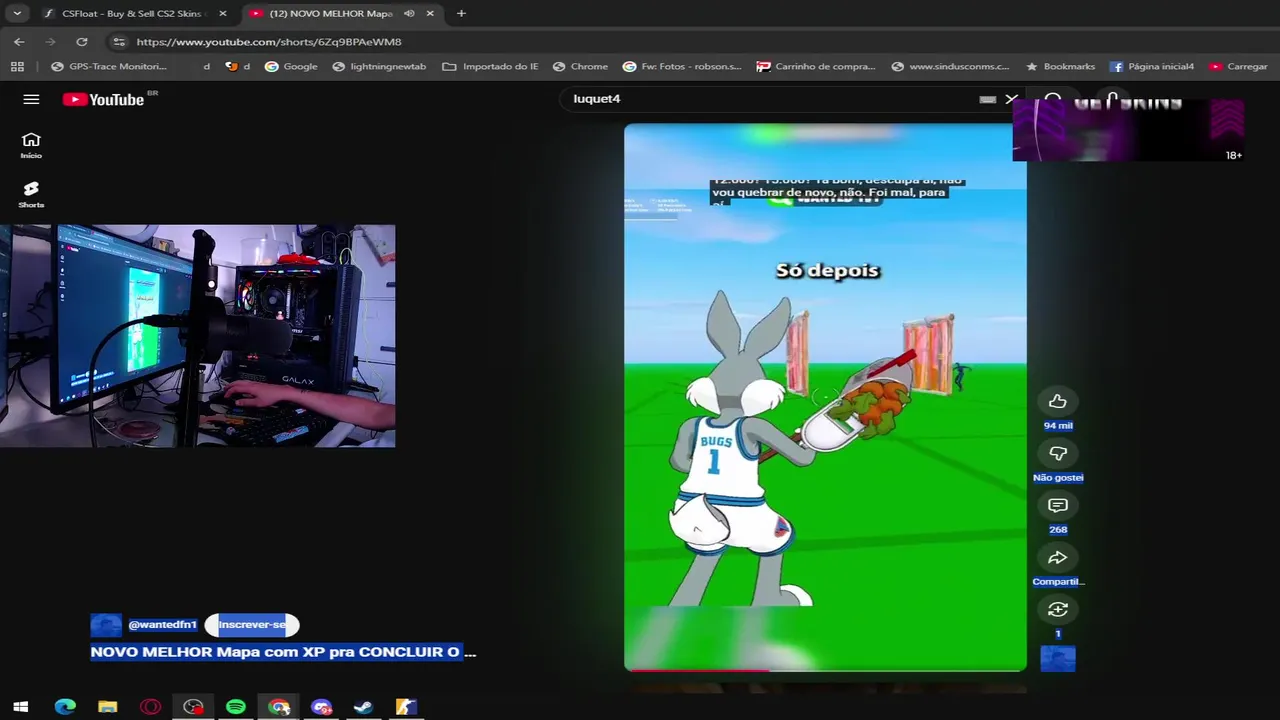The height and width of the screenshot is (720, 1280).
Task: Open the GPS-Trace Monitoring bookmark
Action: click(108, 66)
